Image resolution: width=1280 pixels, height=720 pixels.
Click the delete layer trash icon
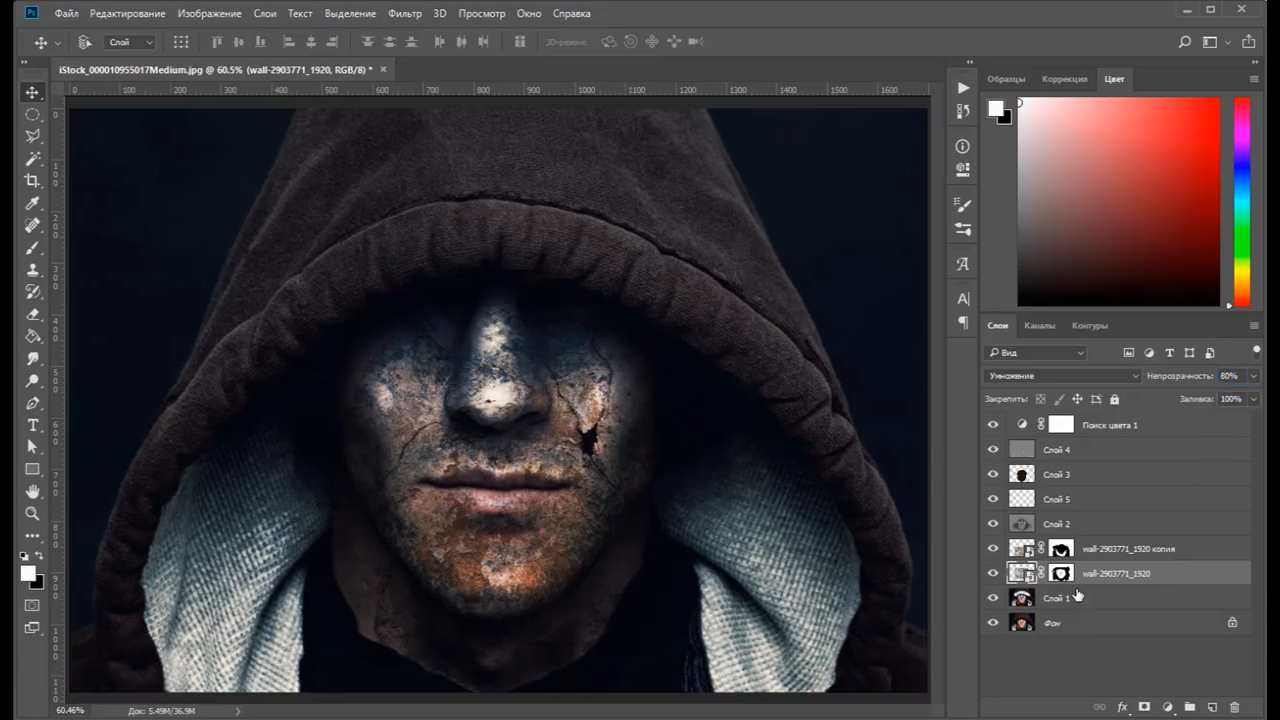pos(1234,707)
